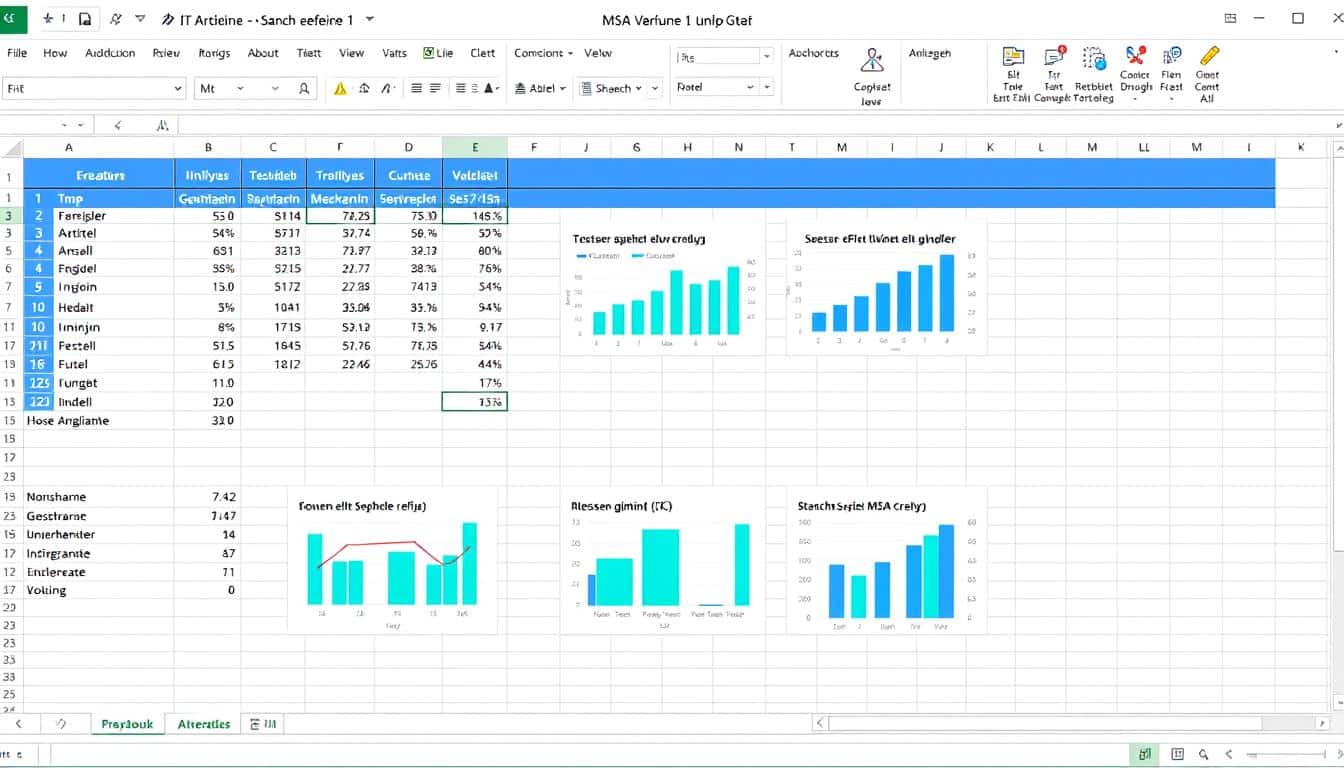Viewport: 1344px width, 768px height.
Task: Select the Rlessen gimint chart
Action: tap(662, 560)
